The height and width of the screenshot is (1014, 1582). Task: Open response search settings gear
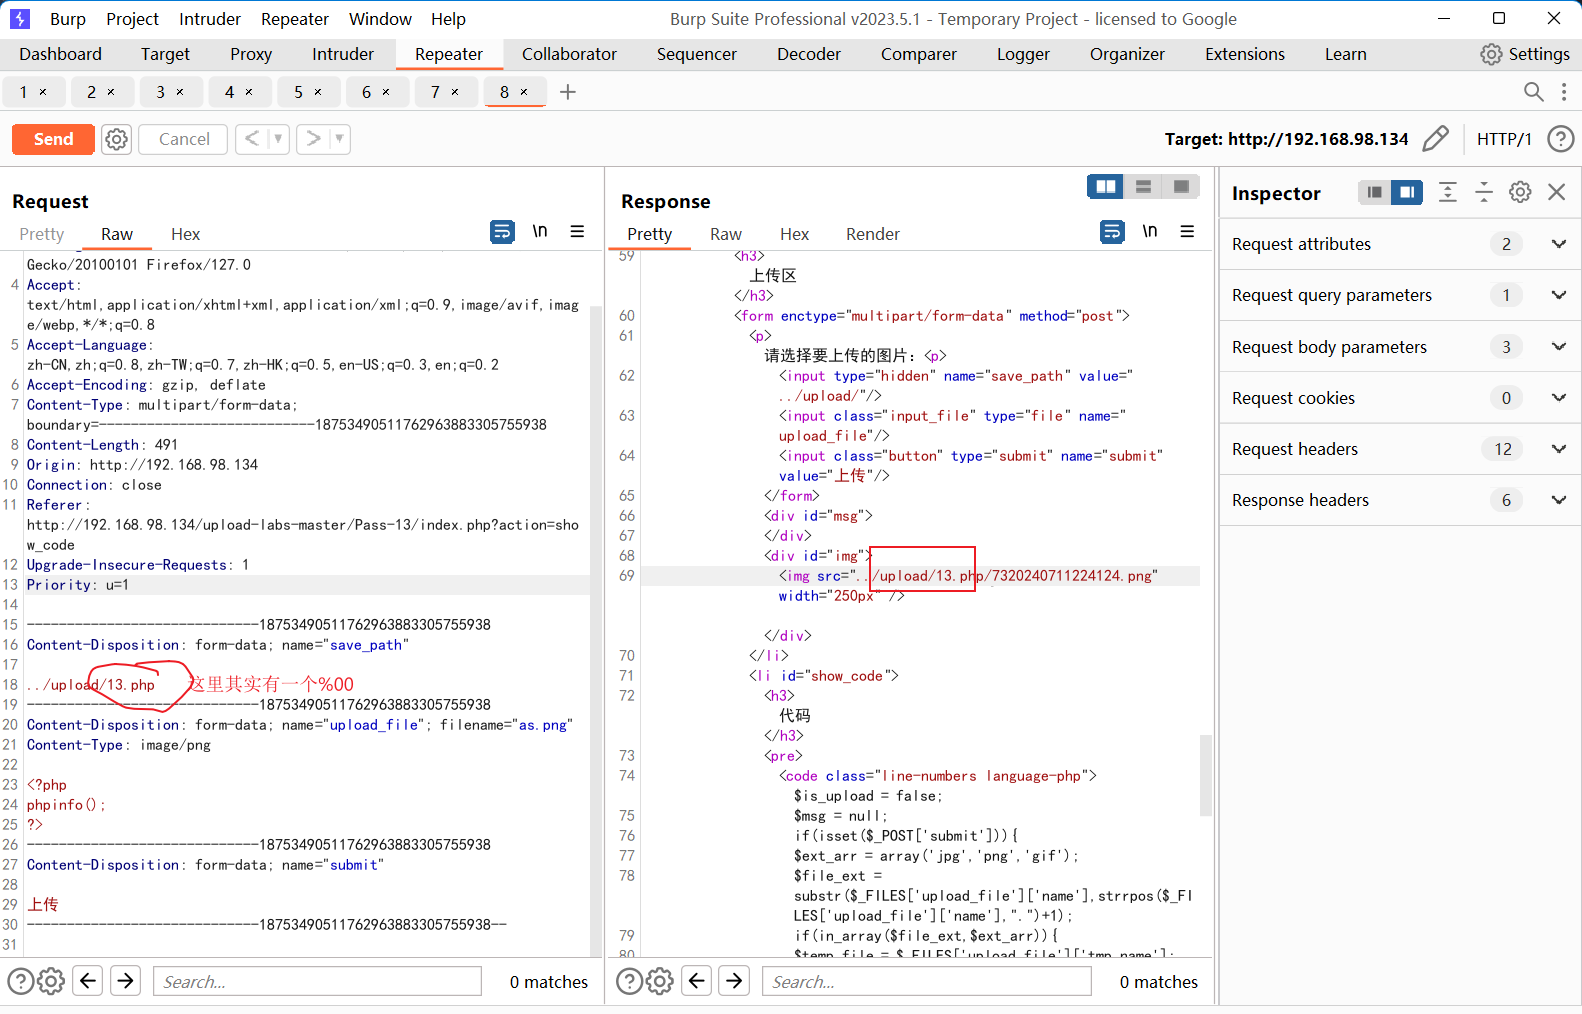[660, 981]
